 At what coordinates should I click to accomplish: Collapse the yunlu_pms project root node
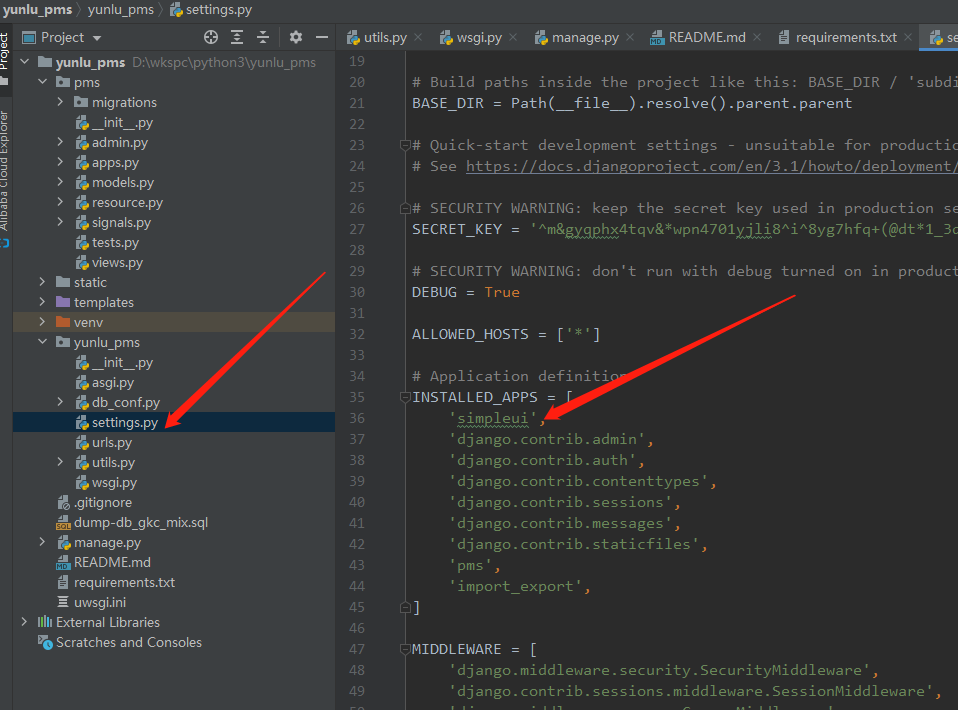pos(24,62)
